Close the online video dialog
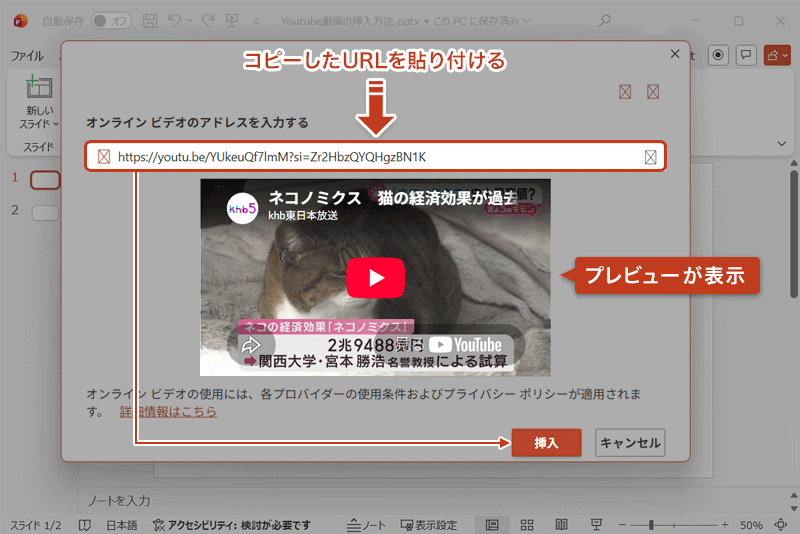The image size is (800, 534). tap(674, 54)
